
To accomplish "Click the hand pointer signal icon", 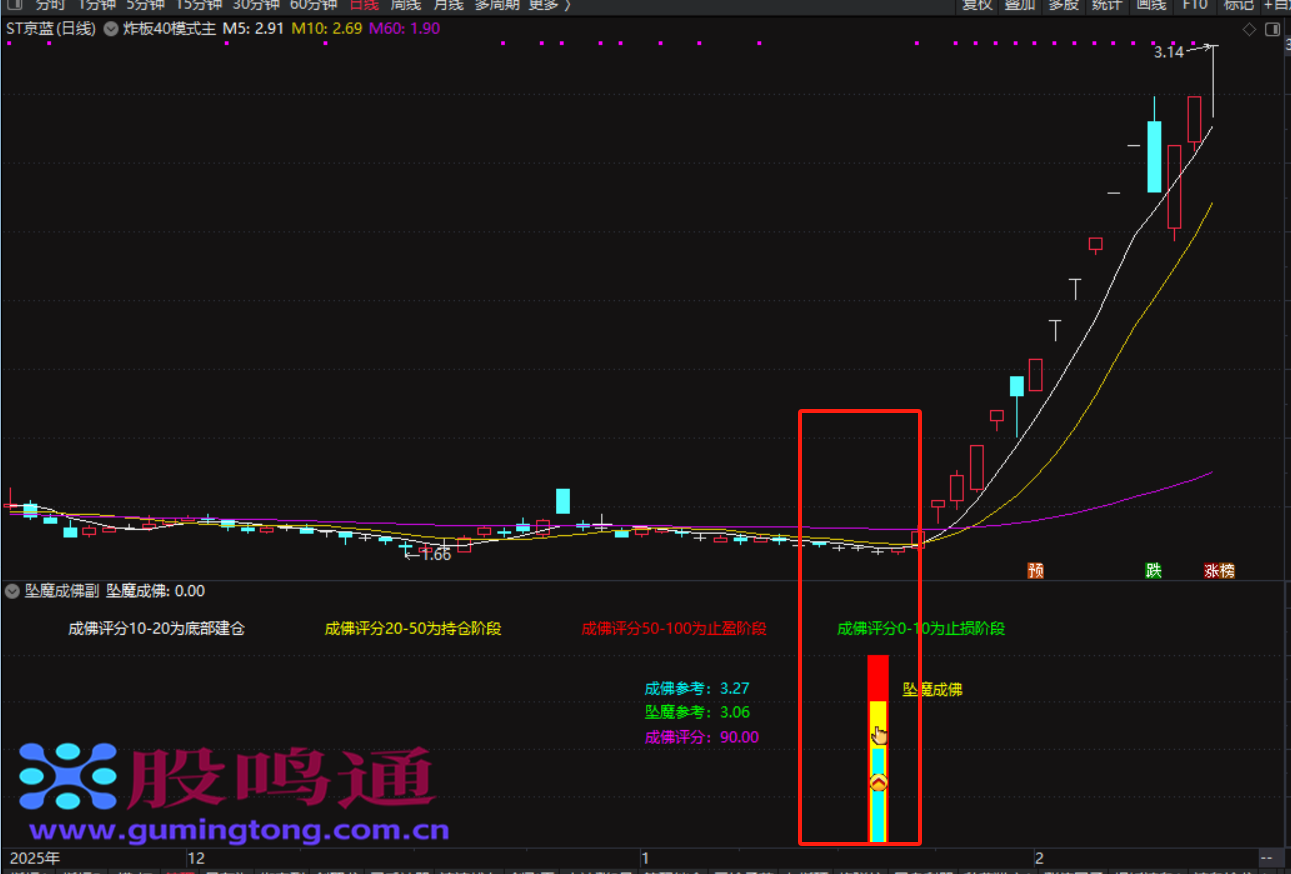I will [879, 736].
